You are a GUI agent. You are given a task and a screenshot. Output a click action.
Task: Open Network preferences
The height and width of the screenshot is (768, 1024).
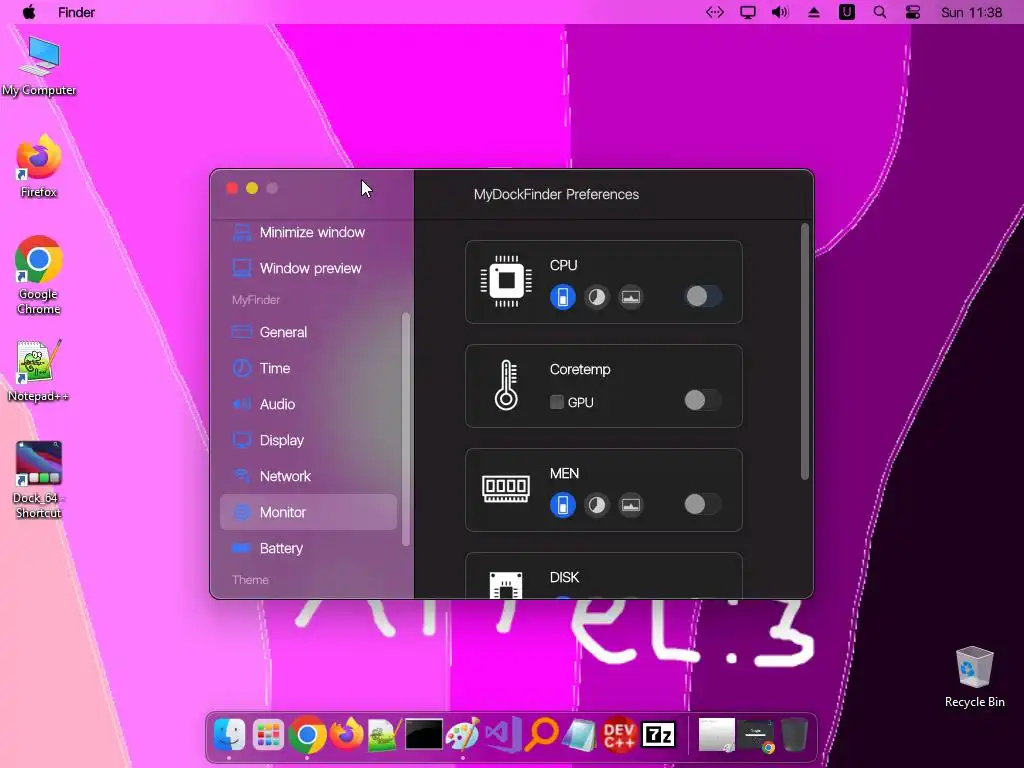coord(308,476)
